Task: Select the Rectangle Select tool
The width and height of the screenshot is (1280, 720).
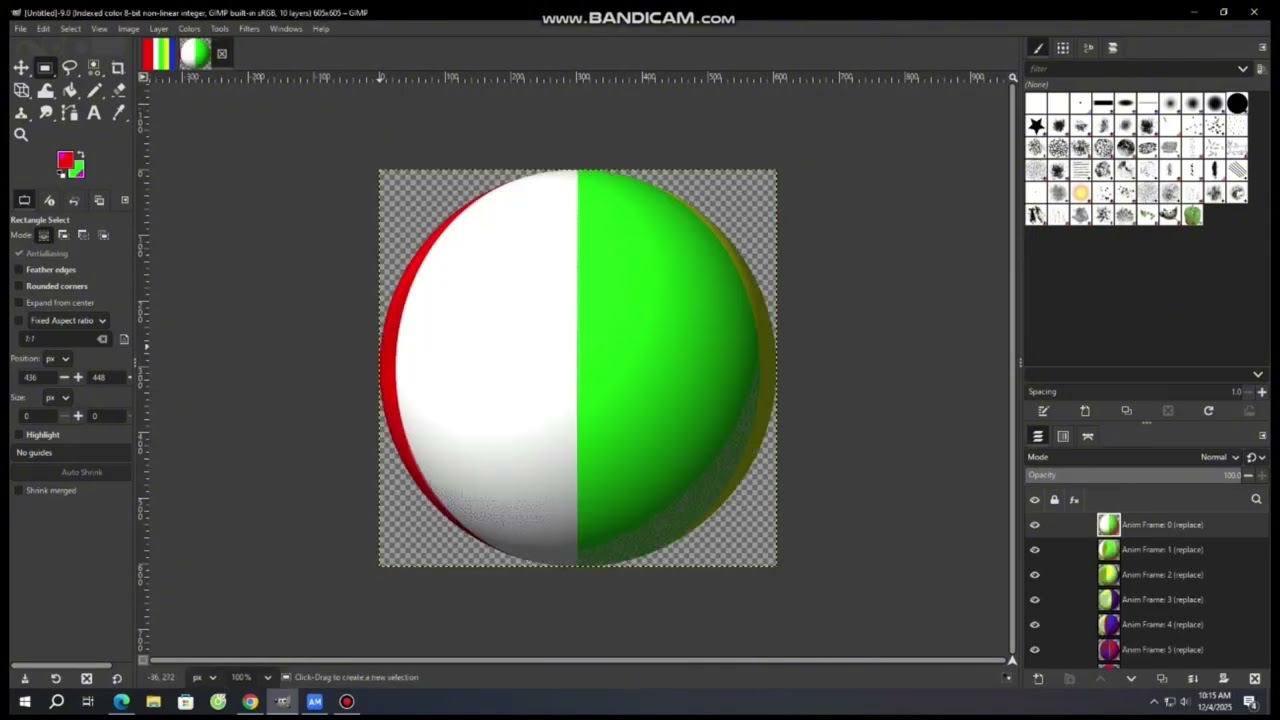Action: pyautogui.click(x=45, y=68)
